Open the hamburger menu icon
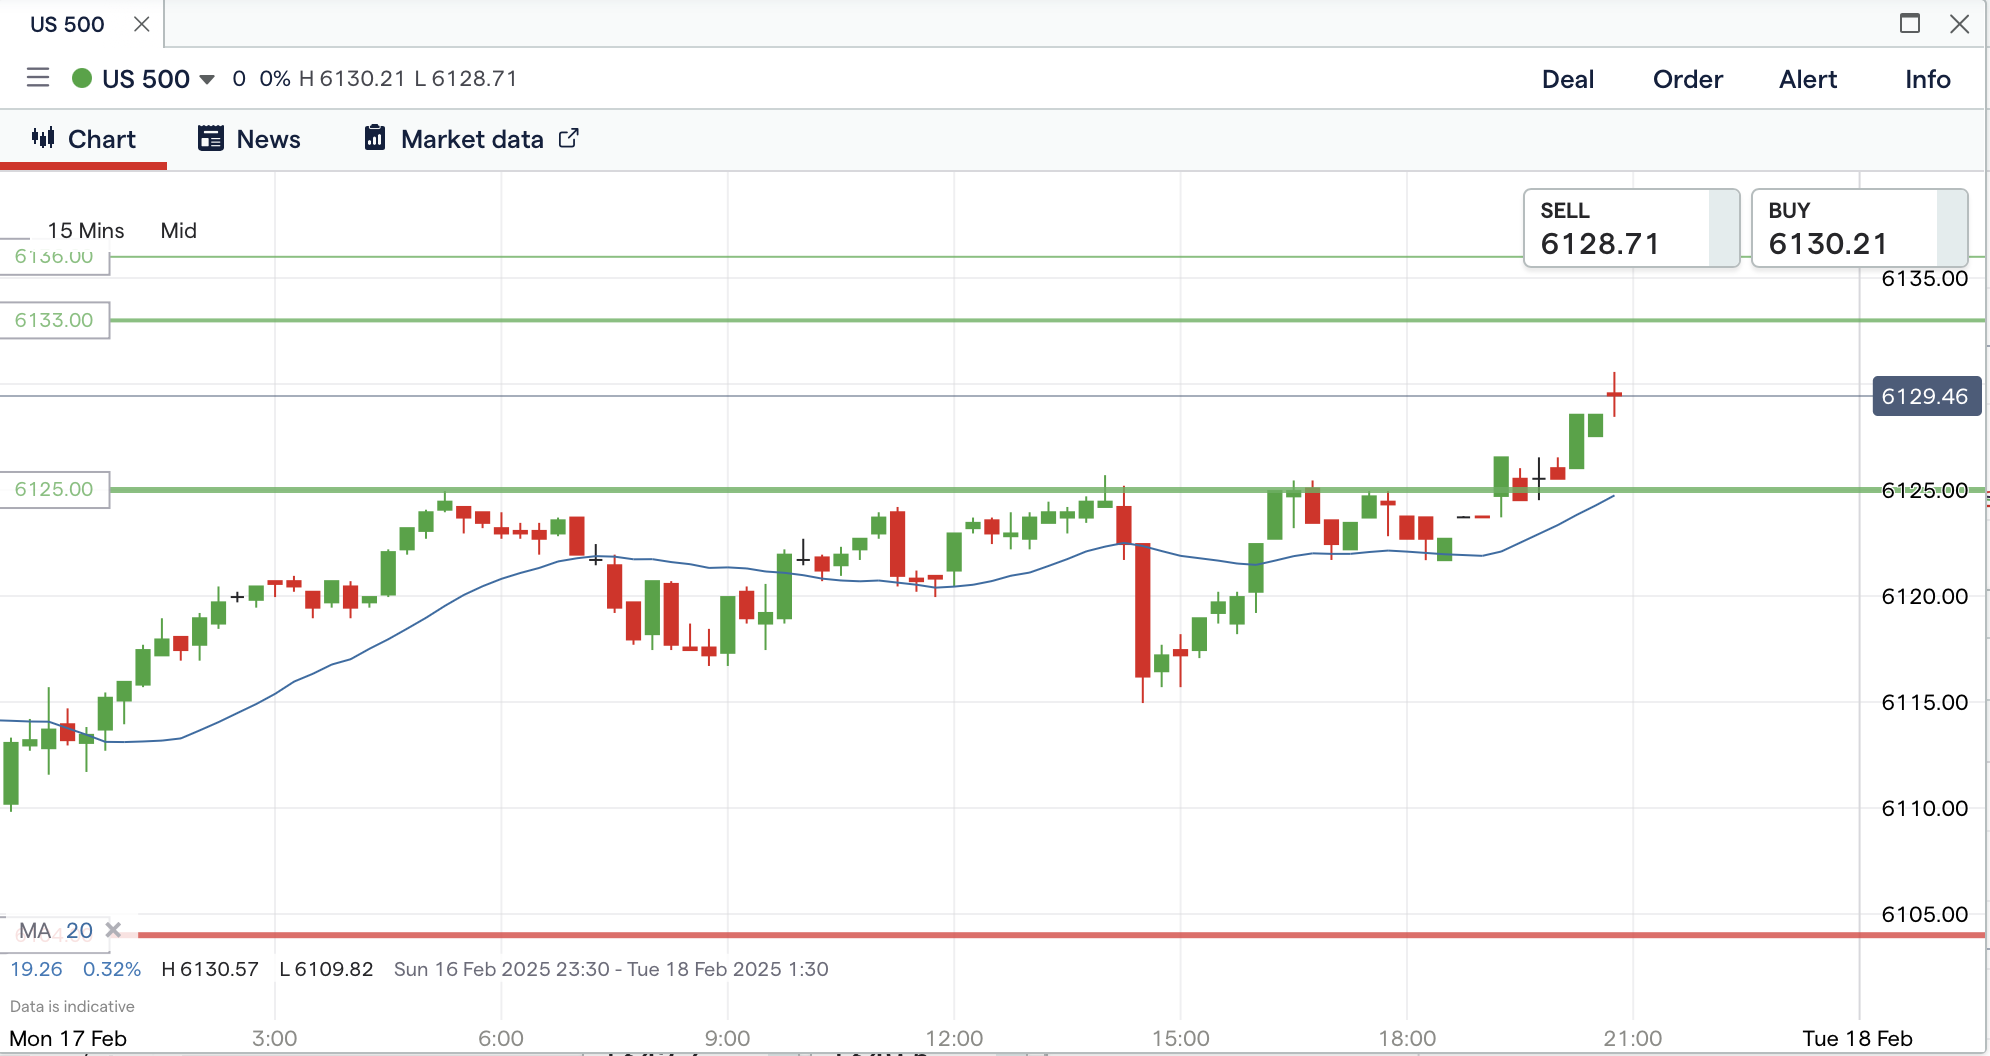This screenshot has height=1056, width=1990. click(38, 78)
